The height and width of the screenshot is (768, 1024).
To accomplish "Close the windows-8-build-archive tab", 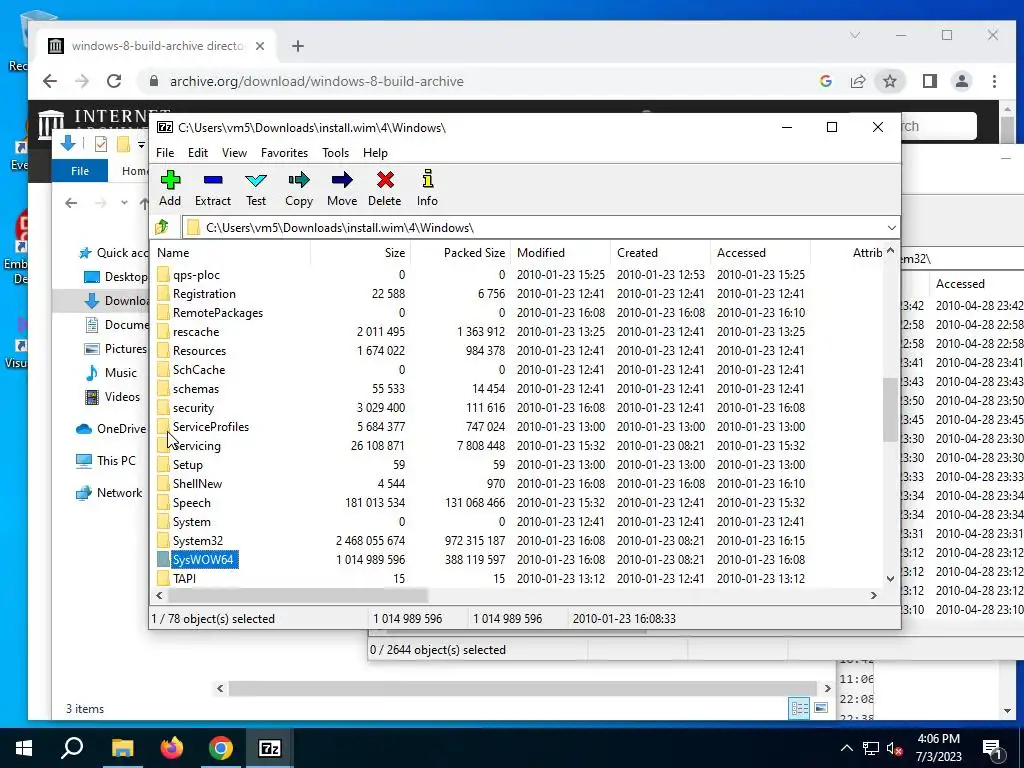I will coord(260,46).
